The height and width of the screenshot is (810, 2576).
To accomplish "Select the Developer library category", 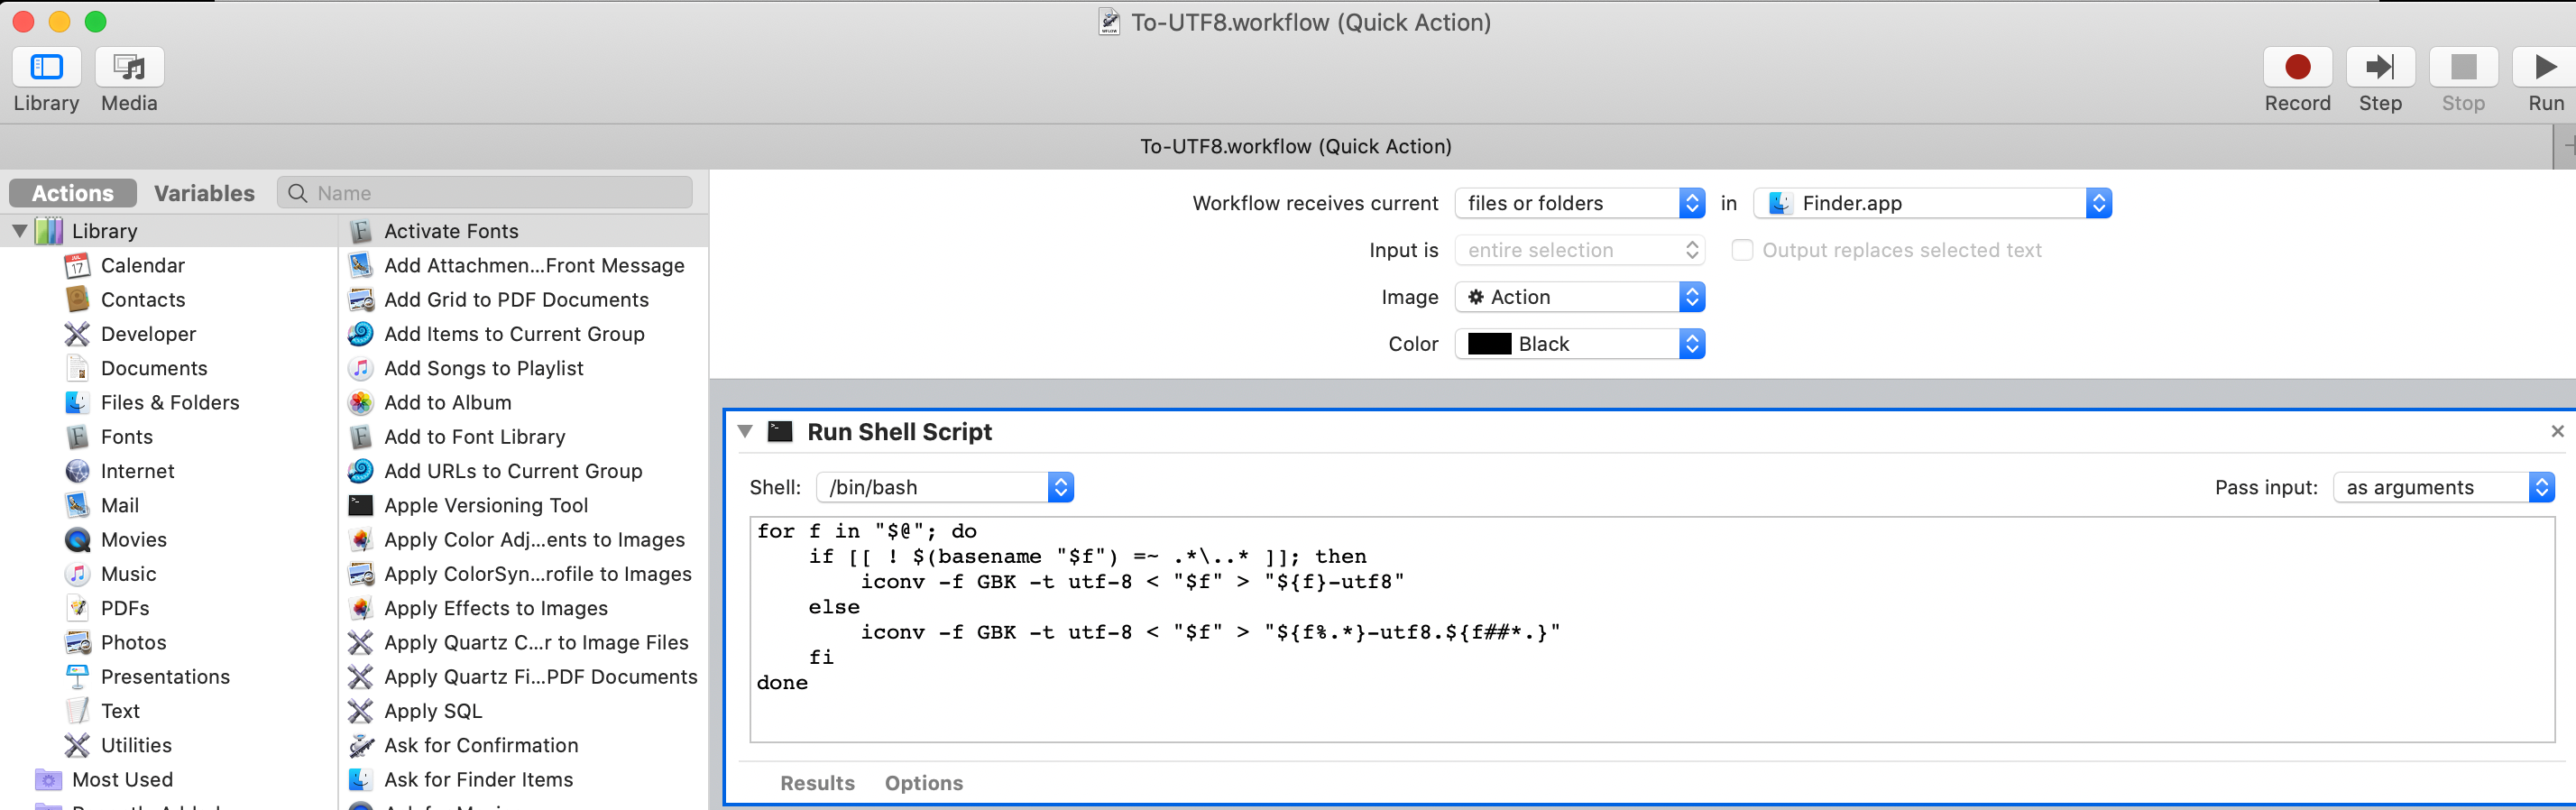I will pyautogui.click(x=148, y=334).
